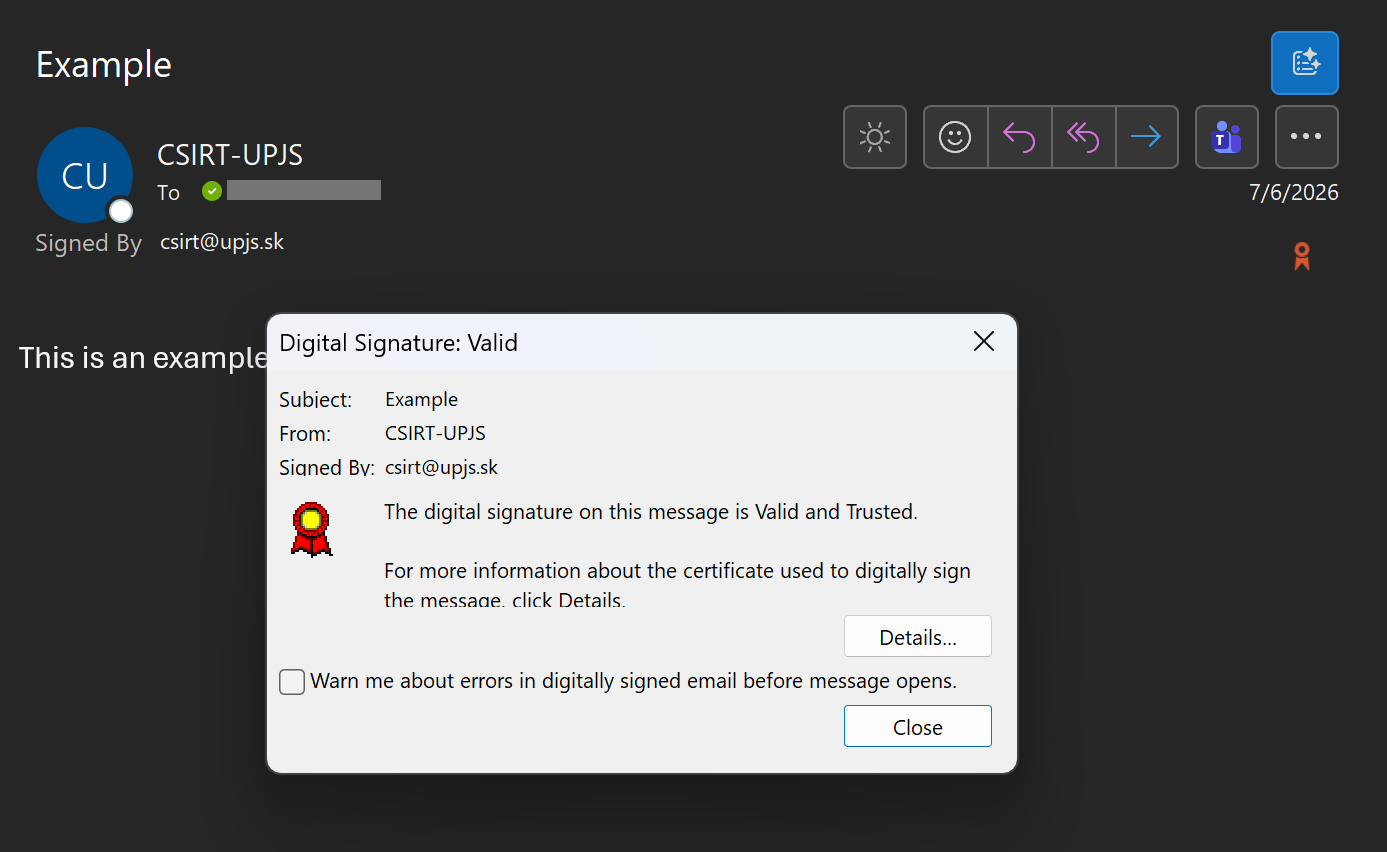
Task: Click the redacted recipient address
Action: [304, 190]
